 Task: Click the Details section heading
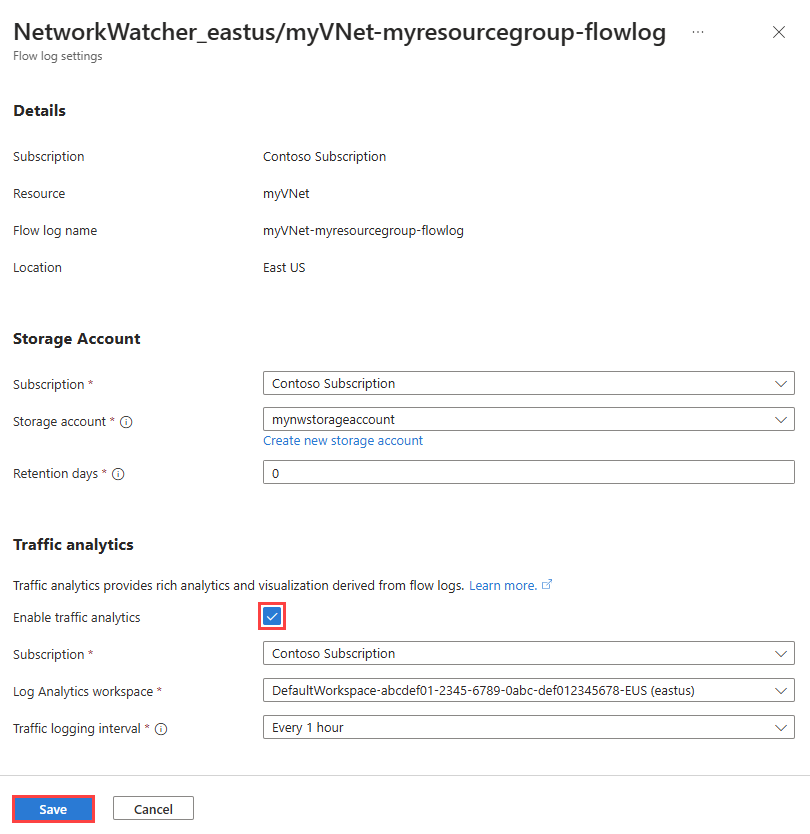(39, 111)
